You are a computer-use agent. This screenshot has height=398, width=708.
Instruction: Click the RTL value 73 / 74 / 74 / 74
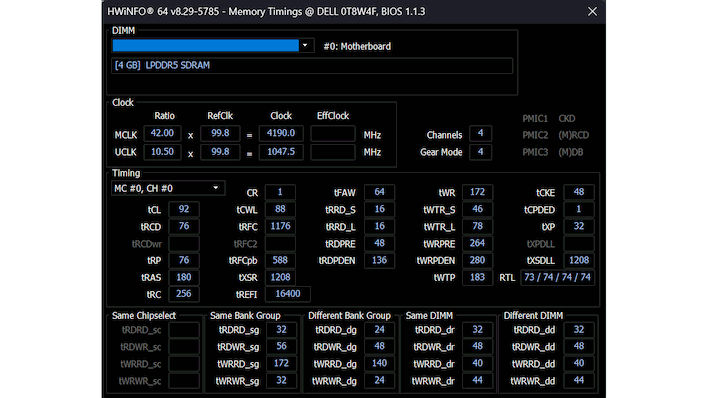pyautogui.click(x=557, y=277)
